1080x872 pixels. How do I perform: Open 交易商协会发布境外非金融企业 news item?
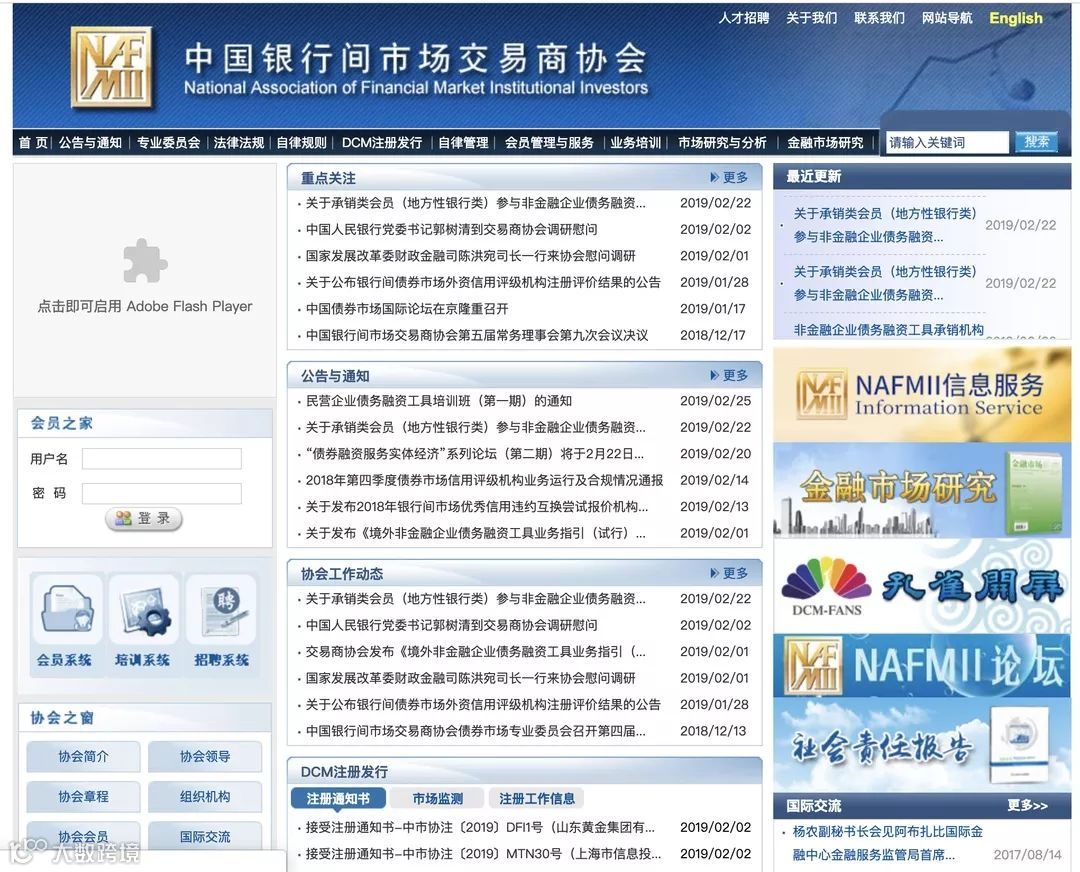coord(475,652)
